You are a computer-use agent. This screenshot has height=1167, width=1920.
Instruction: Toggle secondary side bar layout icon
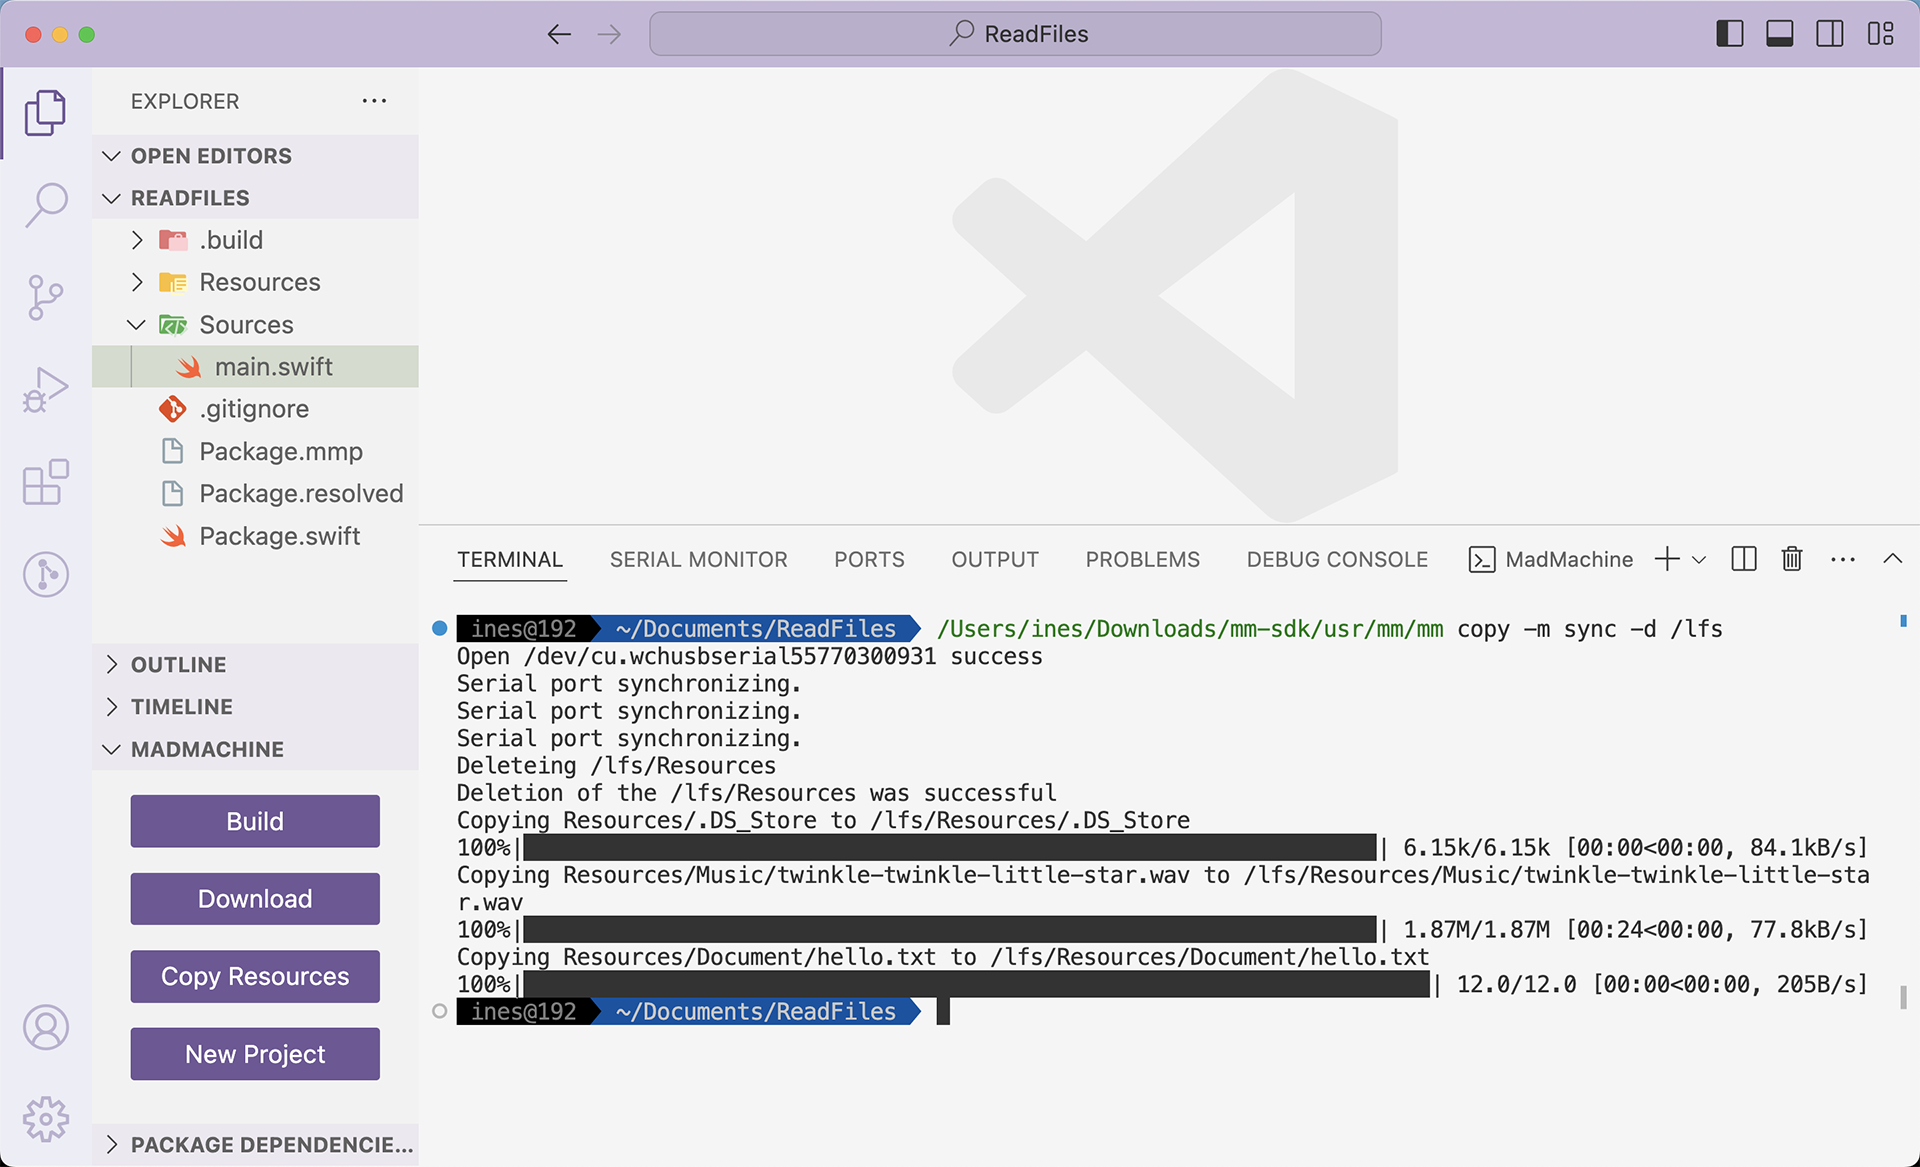(x=1830, y=34)
